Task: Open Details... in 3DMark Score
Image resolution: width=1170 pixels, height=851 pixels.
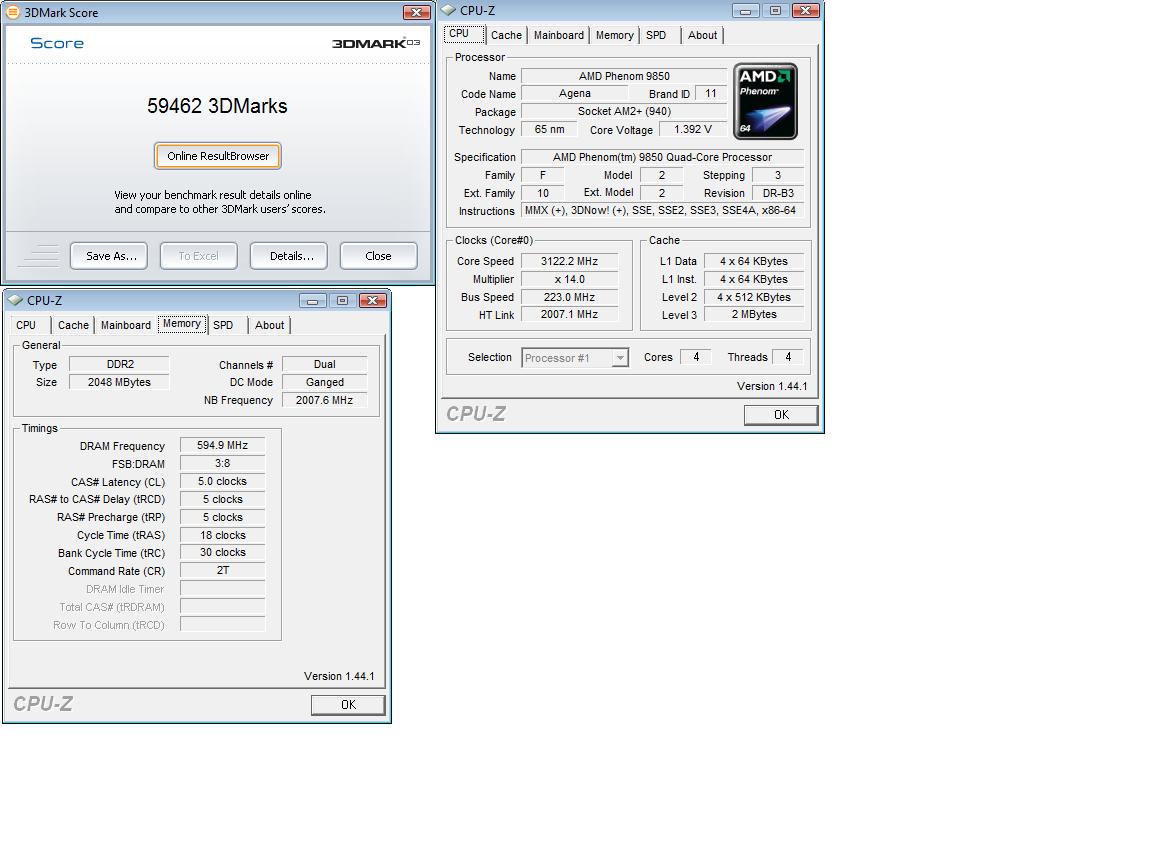Action: [x=289, y=256]
